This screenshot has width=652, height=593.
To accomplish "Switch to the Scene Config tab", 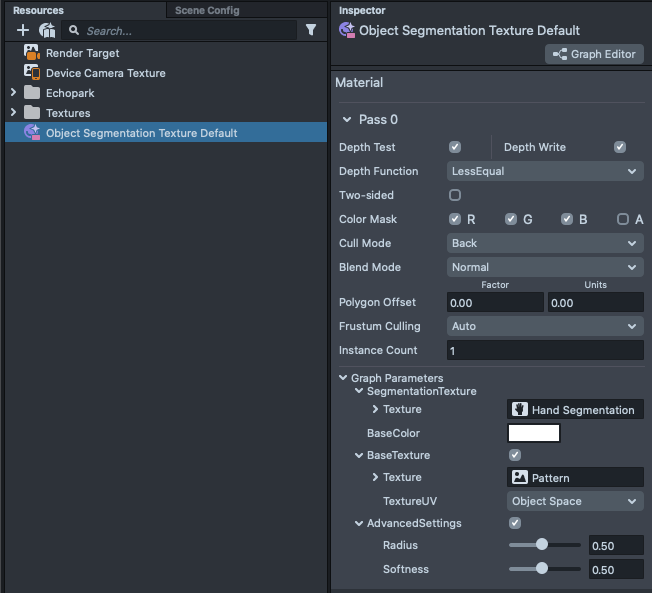I will [207, 10].
